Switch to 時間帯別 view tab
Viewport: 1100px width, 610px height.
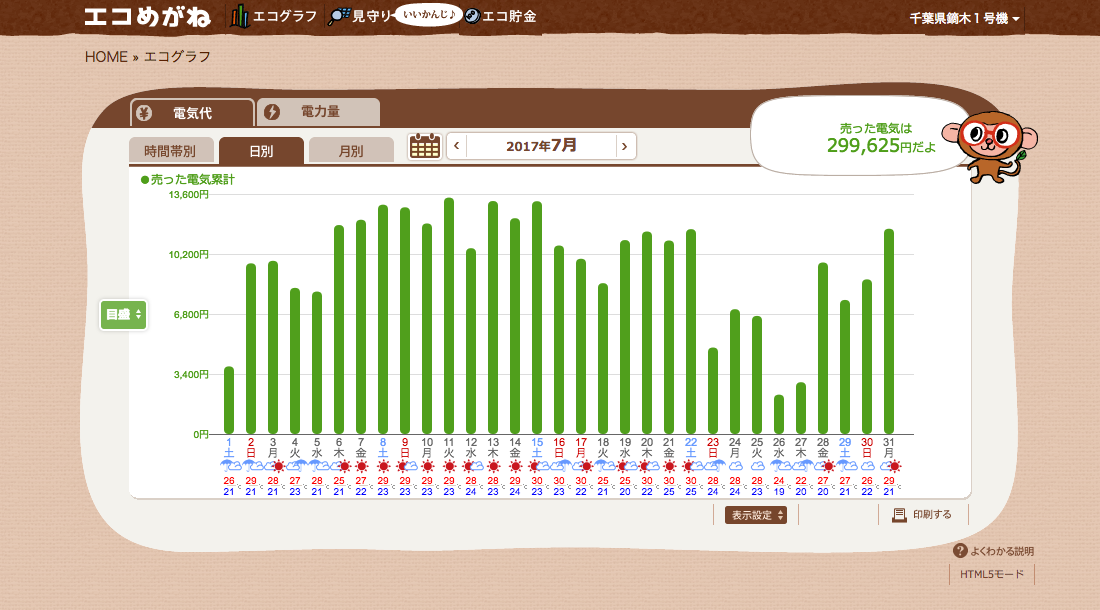(170, 151)
